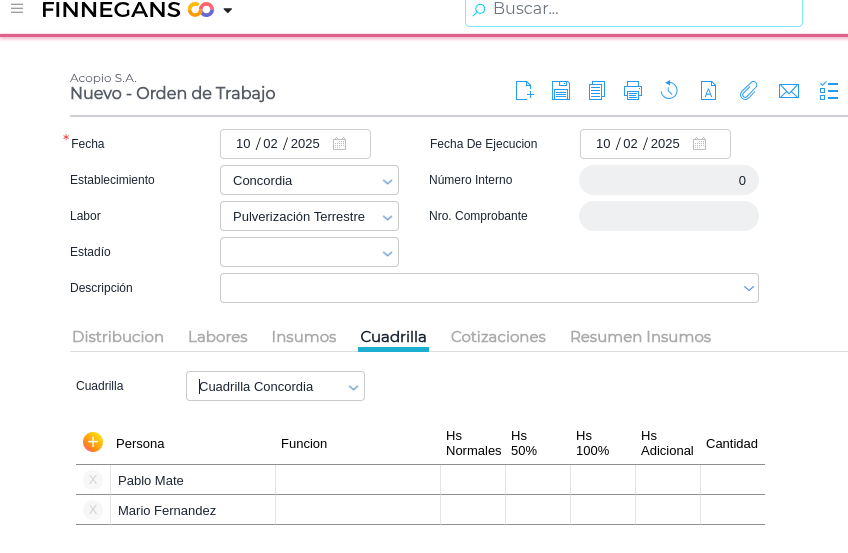Screen dimensions: 848x553
Task: Send by email using envelope icon
Action: pyautogui.click(x=789, y=91)
